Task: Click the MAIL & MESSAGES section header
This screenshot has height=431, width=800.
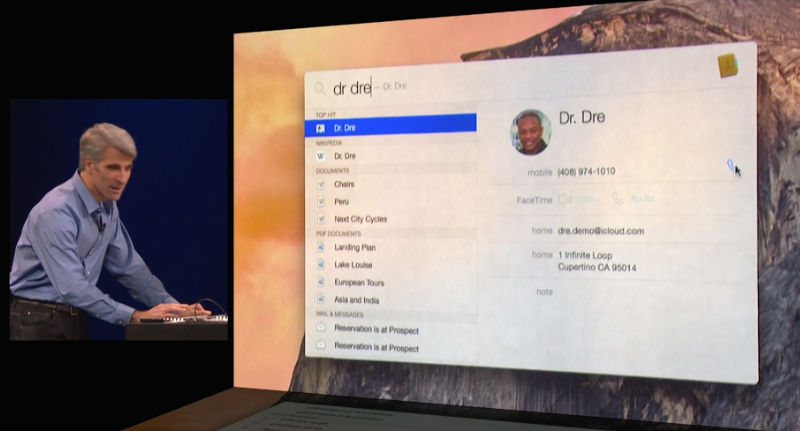Action: [x=340, y=314]
